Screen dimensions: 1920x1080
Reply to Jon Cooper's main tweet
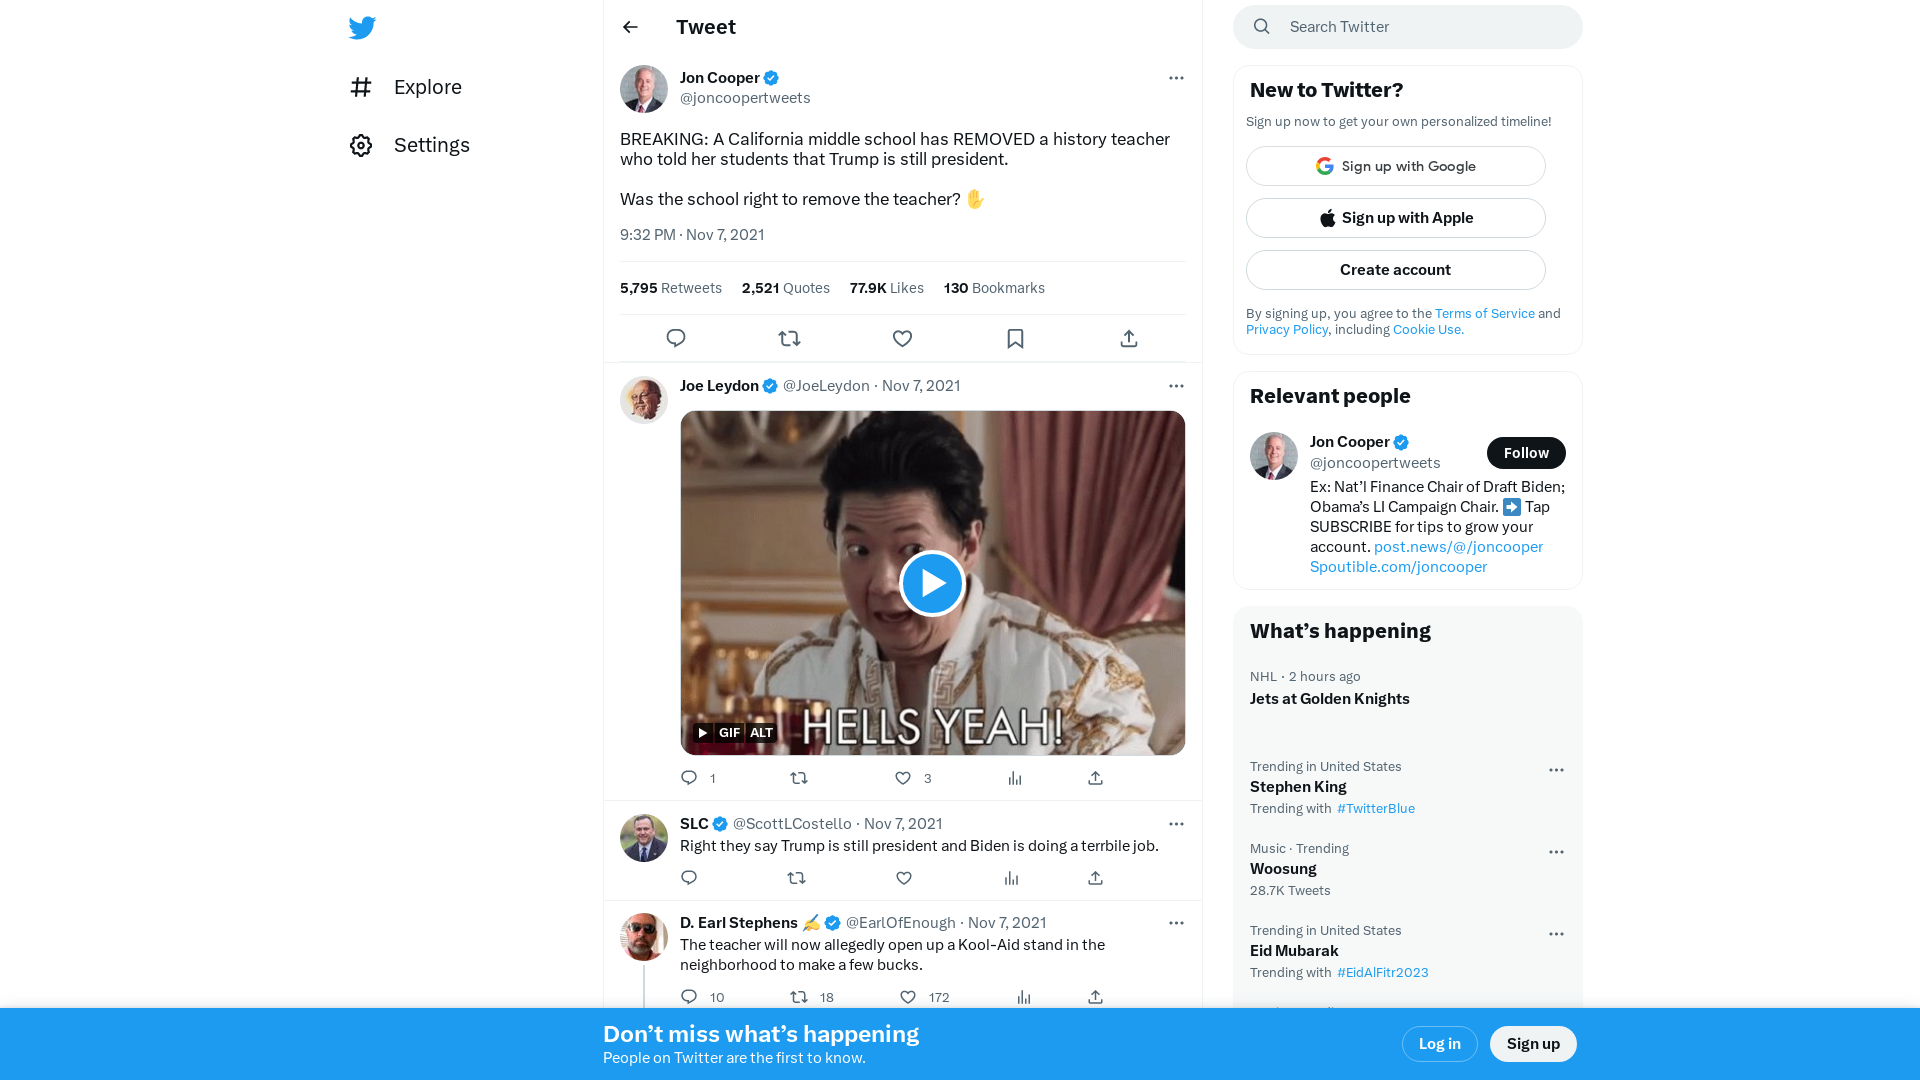tap(676, 339)
